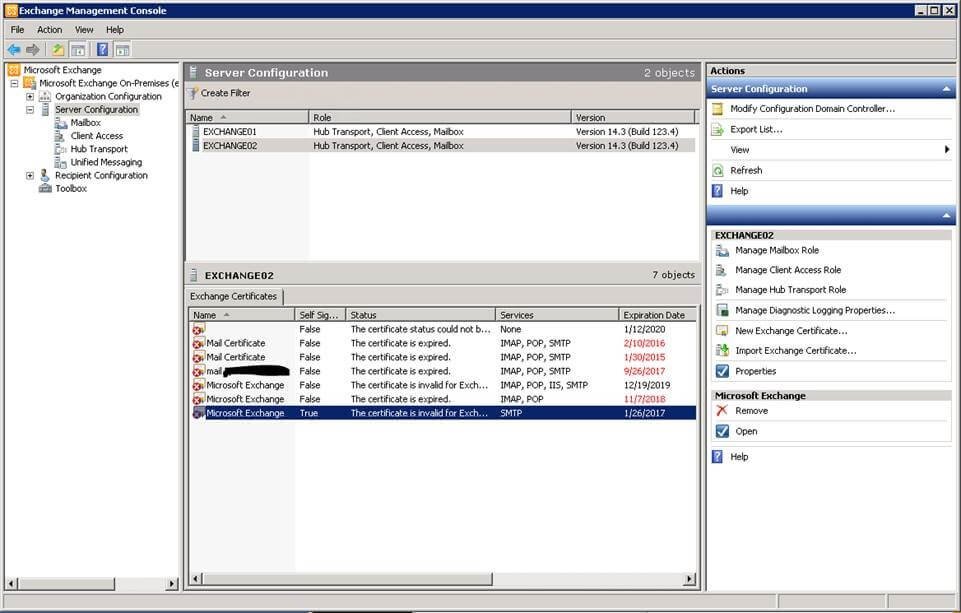Viewport: 961px width, 613px height.
Task: Click the Open checkmark icon
Action: 723,432
